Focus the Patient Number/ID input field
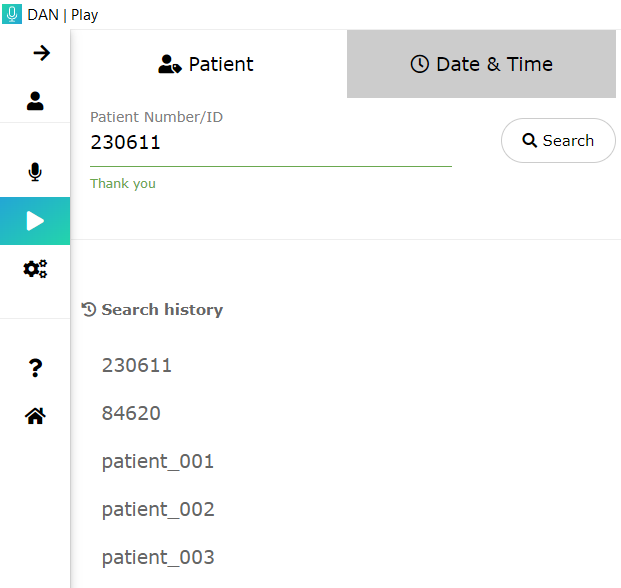The image size is (621, 588). (270, 144)
